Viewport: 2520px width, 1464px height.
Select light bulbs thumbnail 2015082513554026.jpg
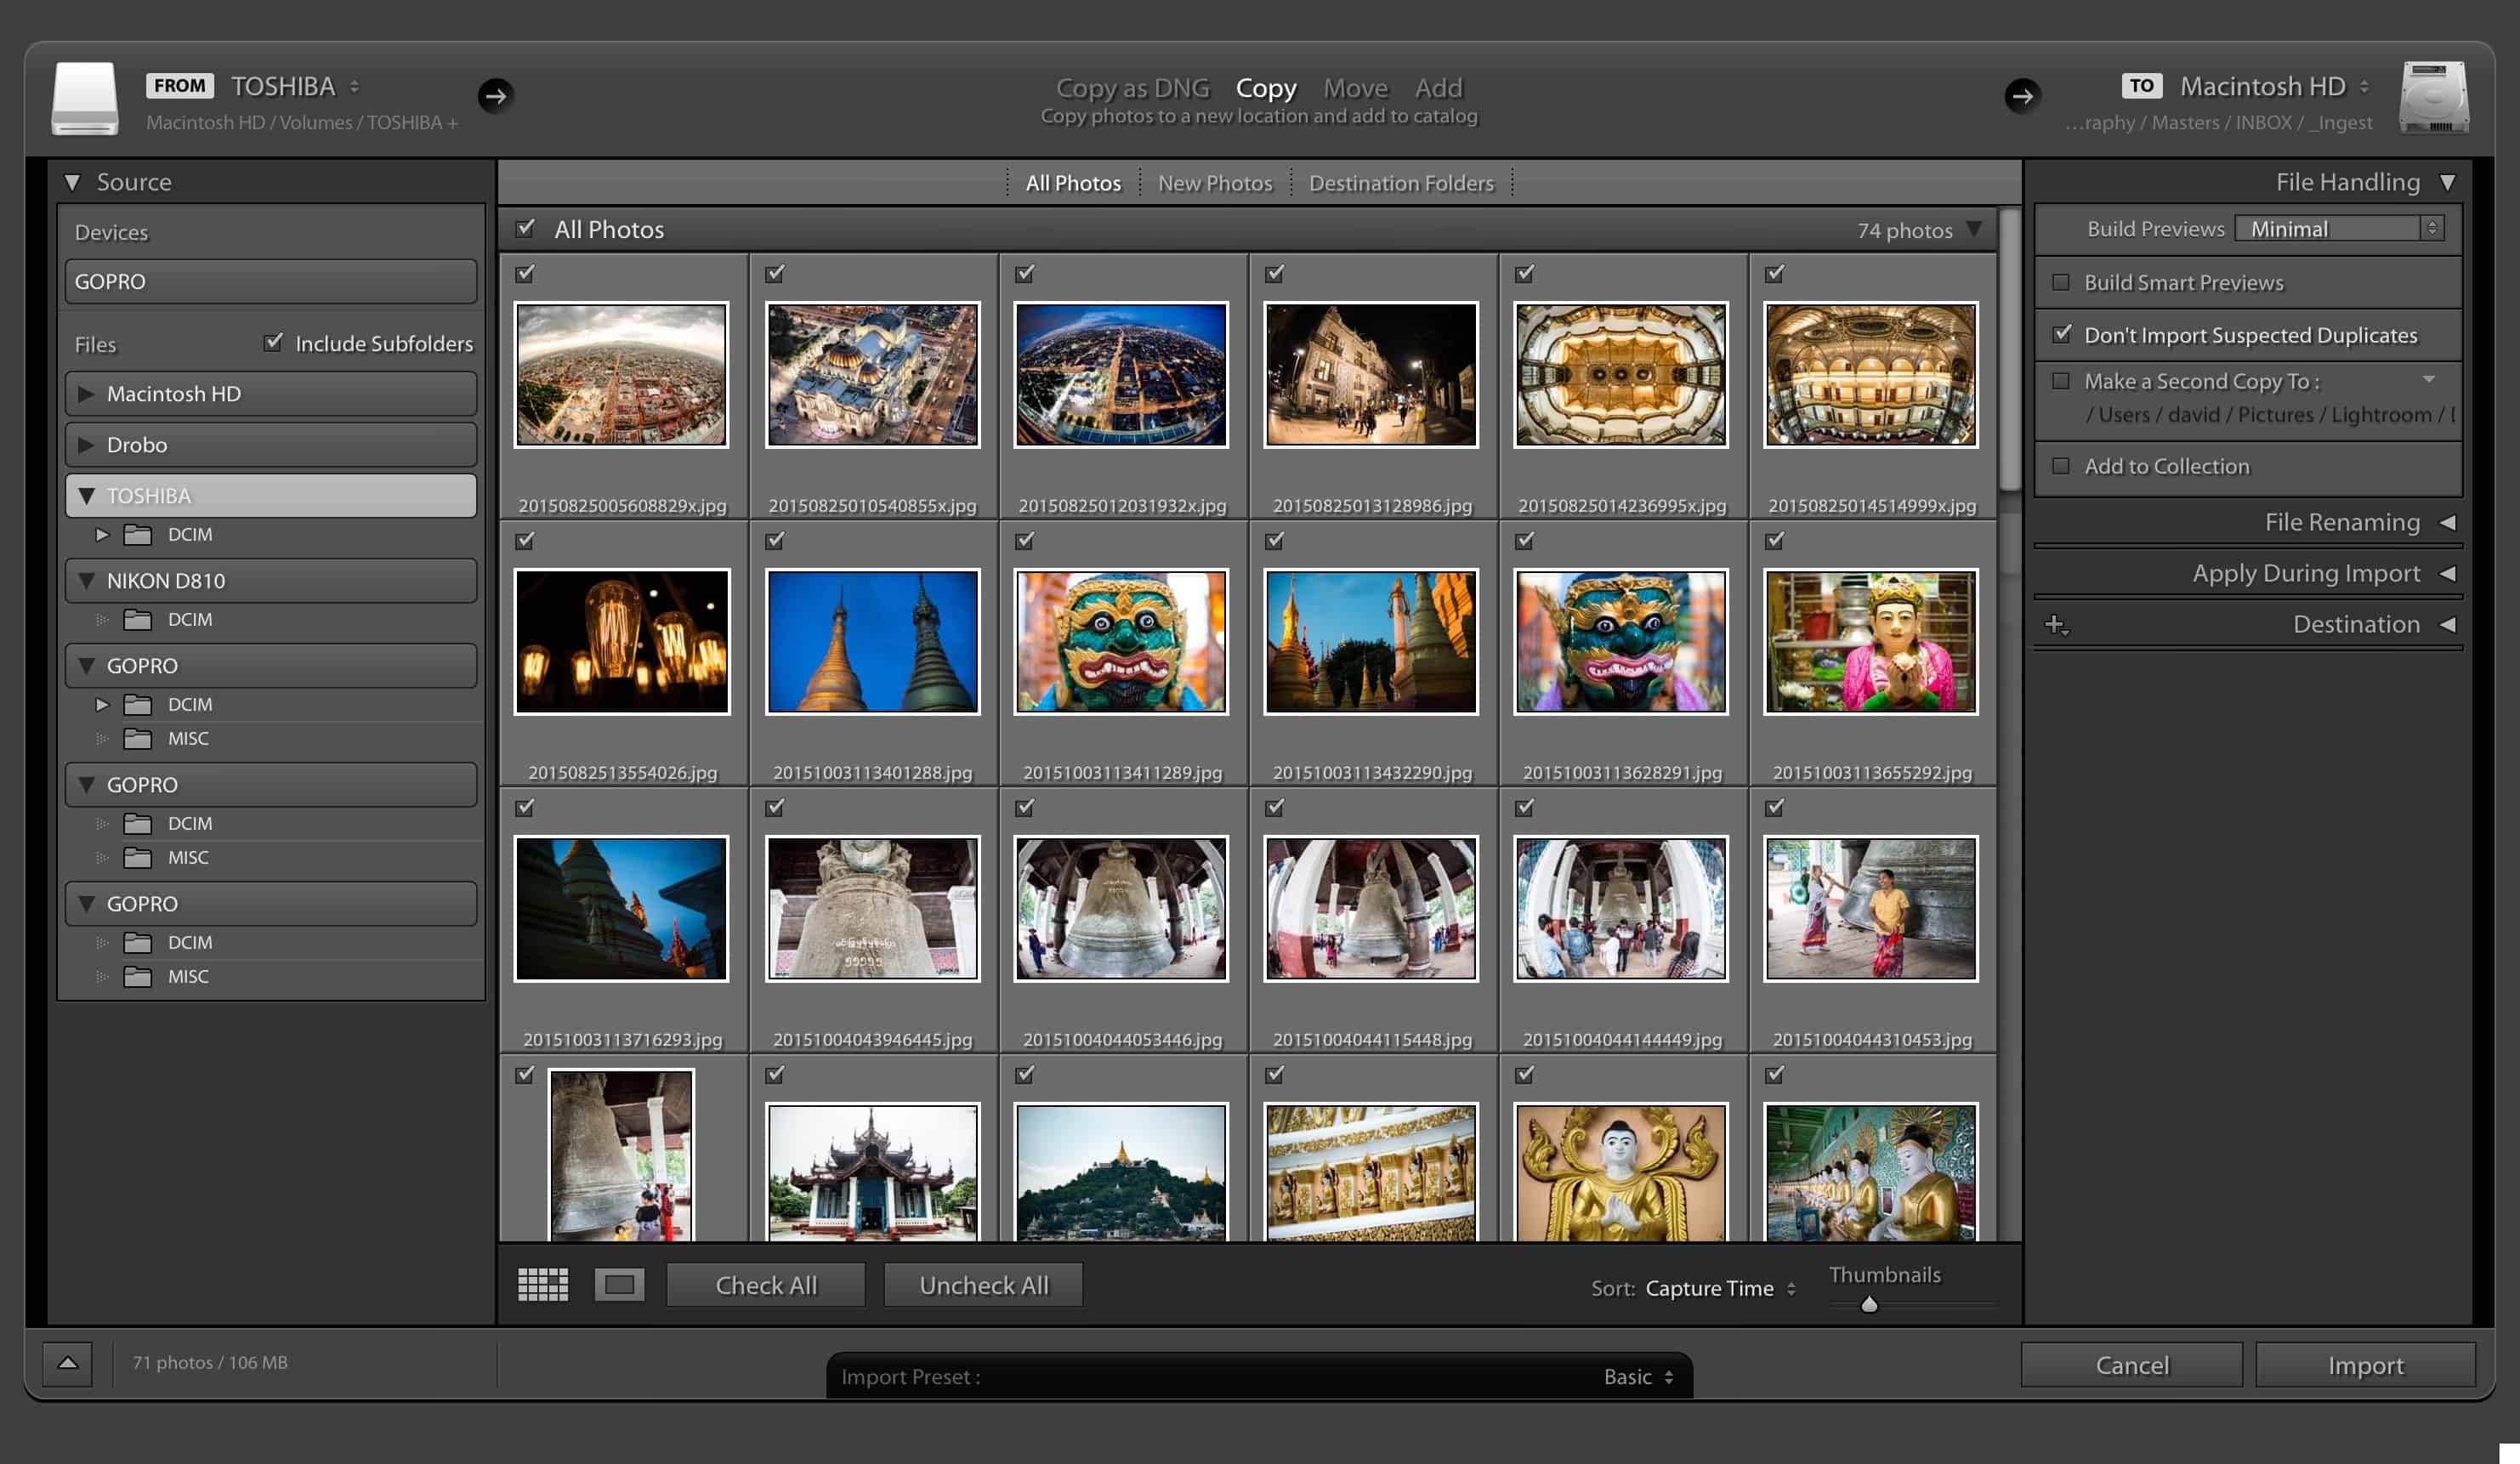622,642
